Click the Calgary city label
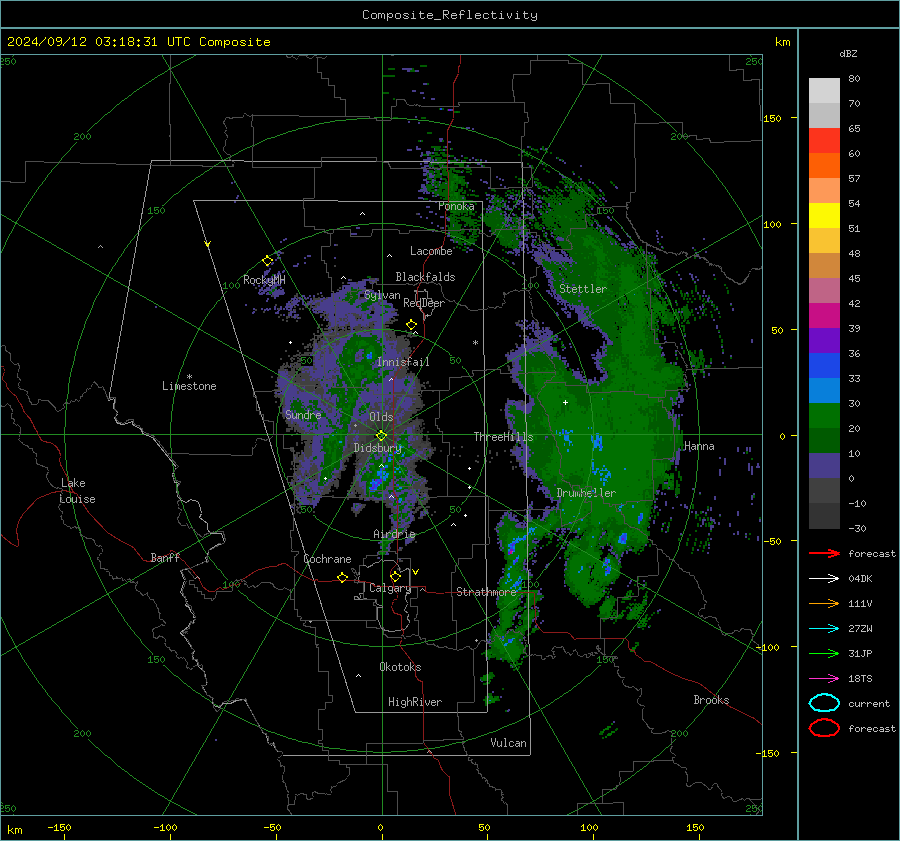This screenshot has height=841, width=900. coord(390,588)
